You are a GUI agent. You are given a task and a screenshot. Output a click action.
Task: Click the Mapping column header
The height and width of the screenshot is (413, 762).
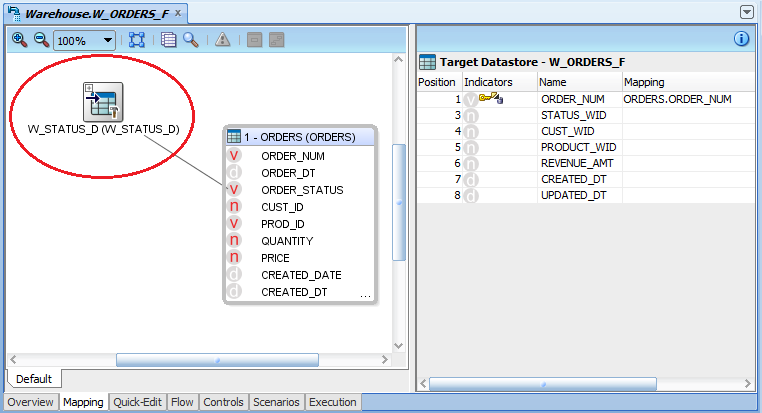point(689,82)
